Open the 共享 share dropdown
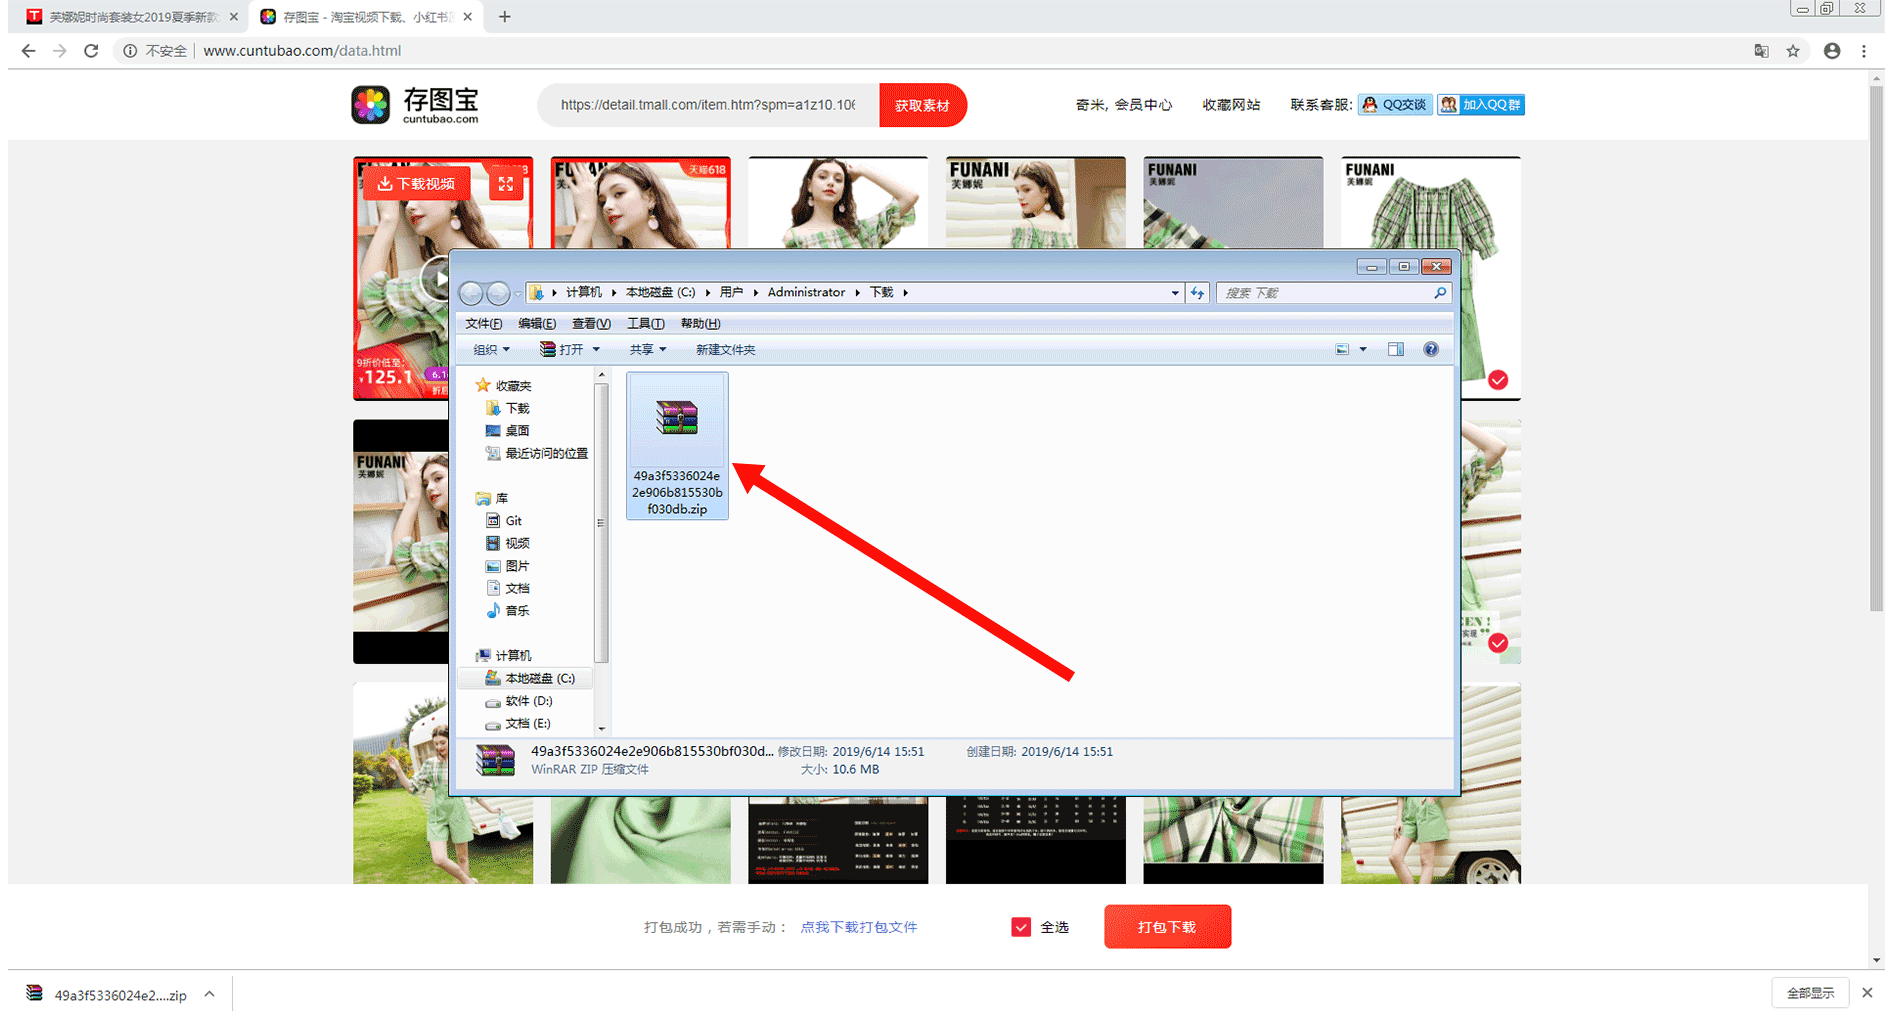 (647, 350)
